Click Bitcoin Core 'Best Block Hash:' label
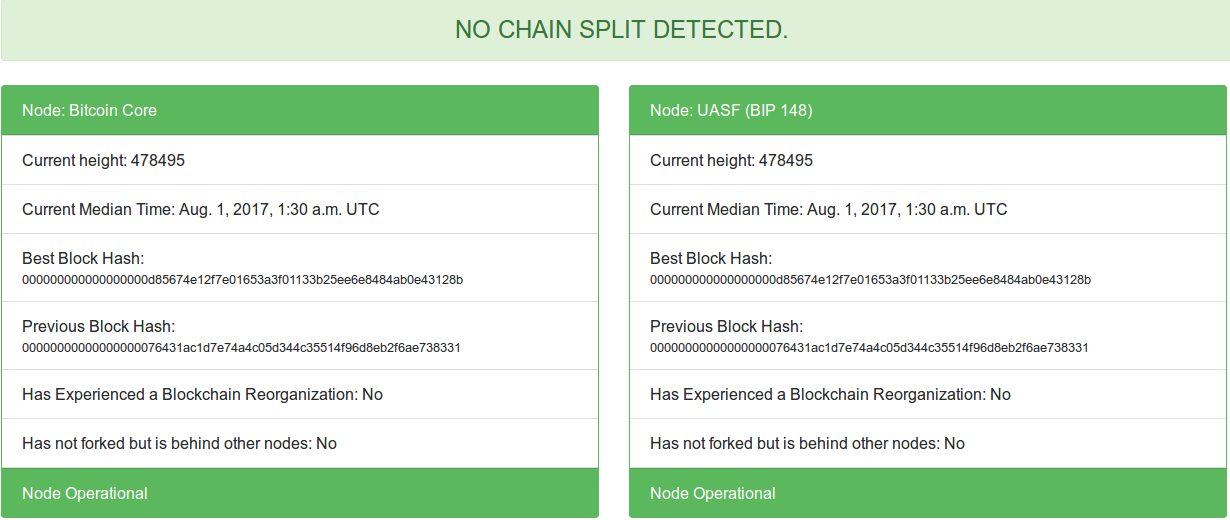Image resolution: width=1230 pixels, height=520 pixels. [83, 259]
